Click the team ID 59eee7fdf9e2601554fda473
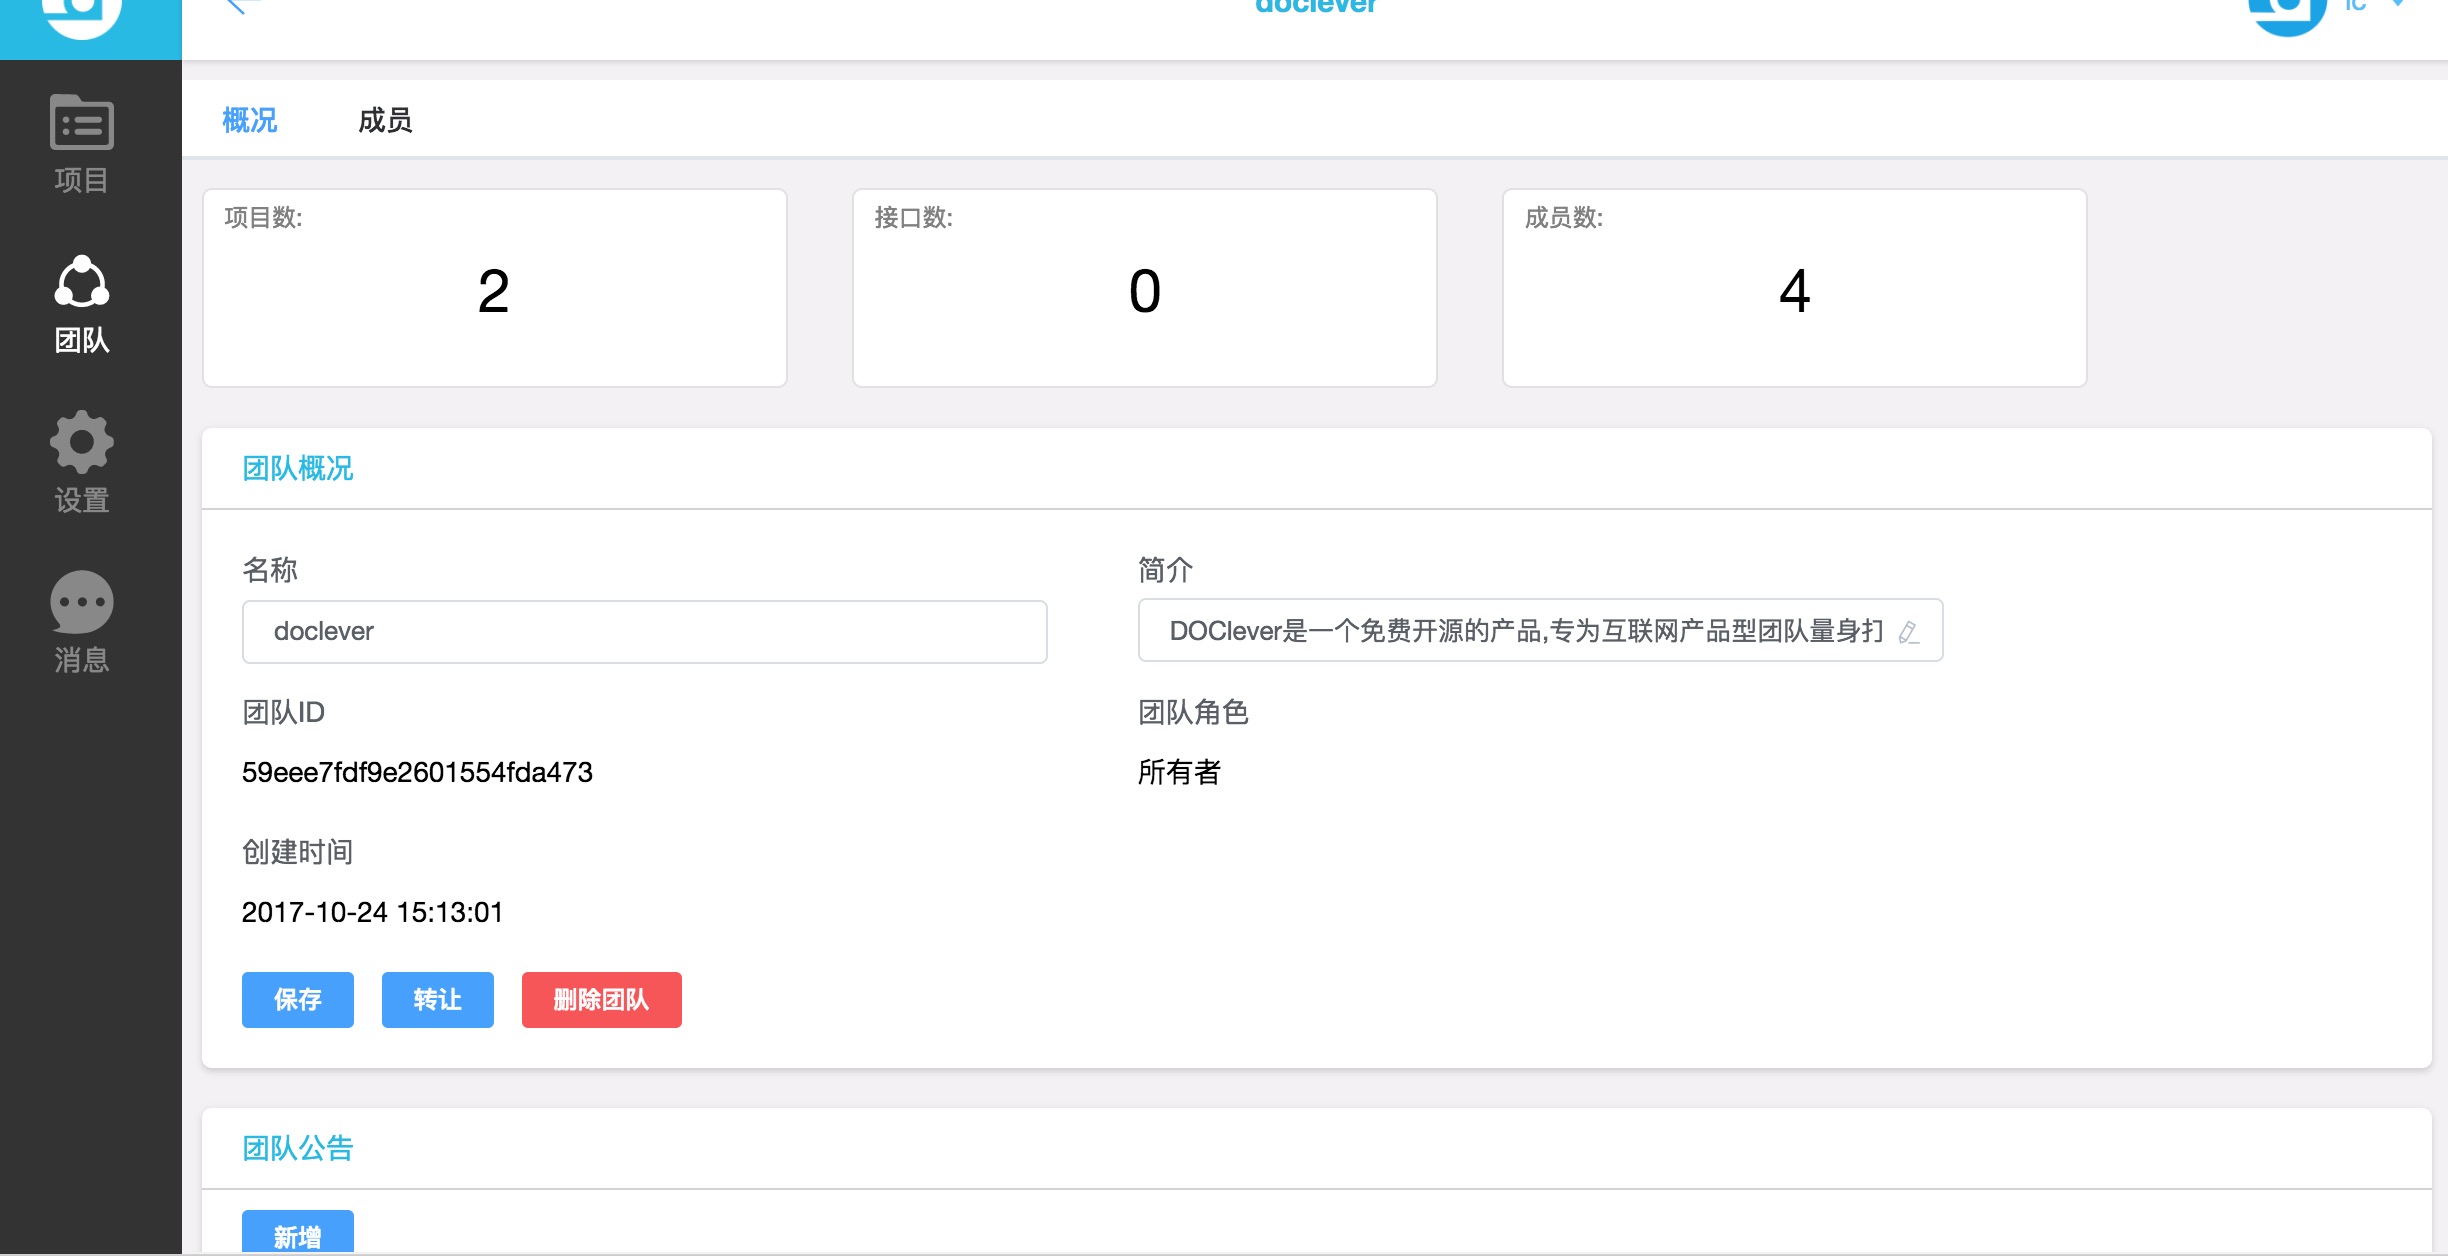The width and height of the screenshot is (2448, 1256). tap(417, 772)
